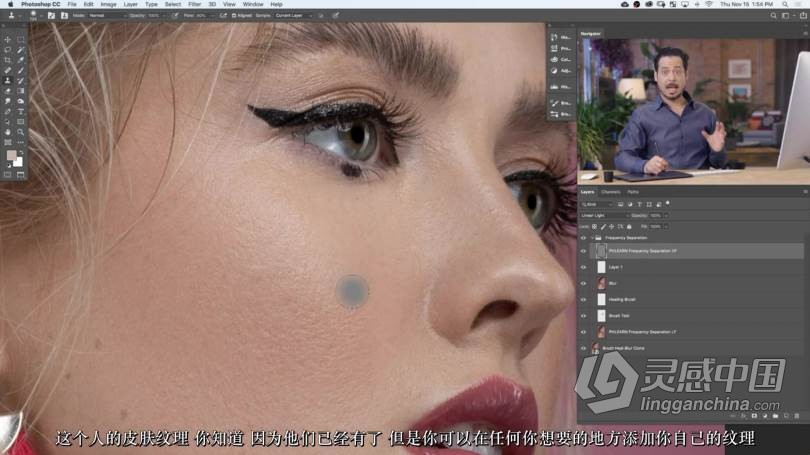
Task: Open the Flow dropdown in options bar
Action: point(212,15)
